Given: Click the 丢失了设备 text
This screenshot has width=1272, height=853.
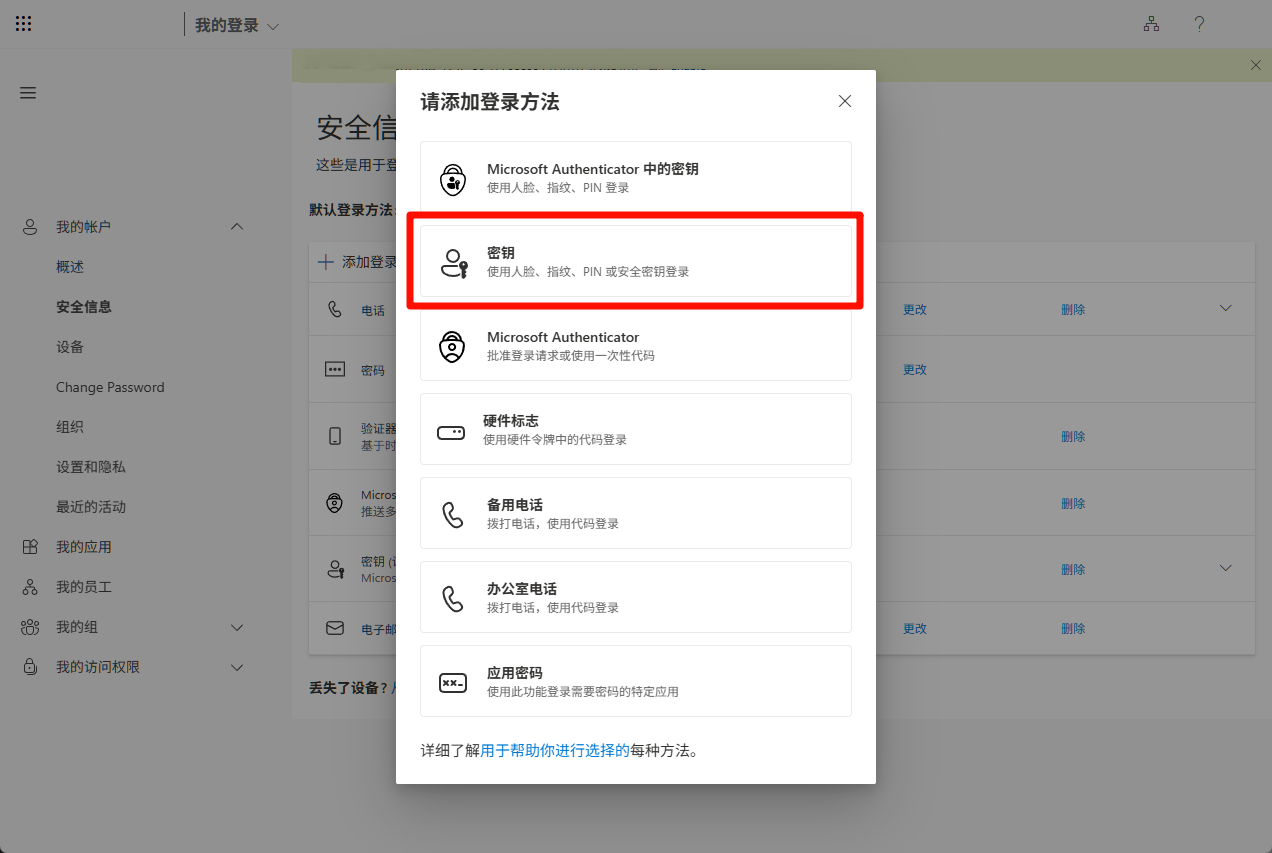Looking at the screenshot, I should (x=348, y=688).
